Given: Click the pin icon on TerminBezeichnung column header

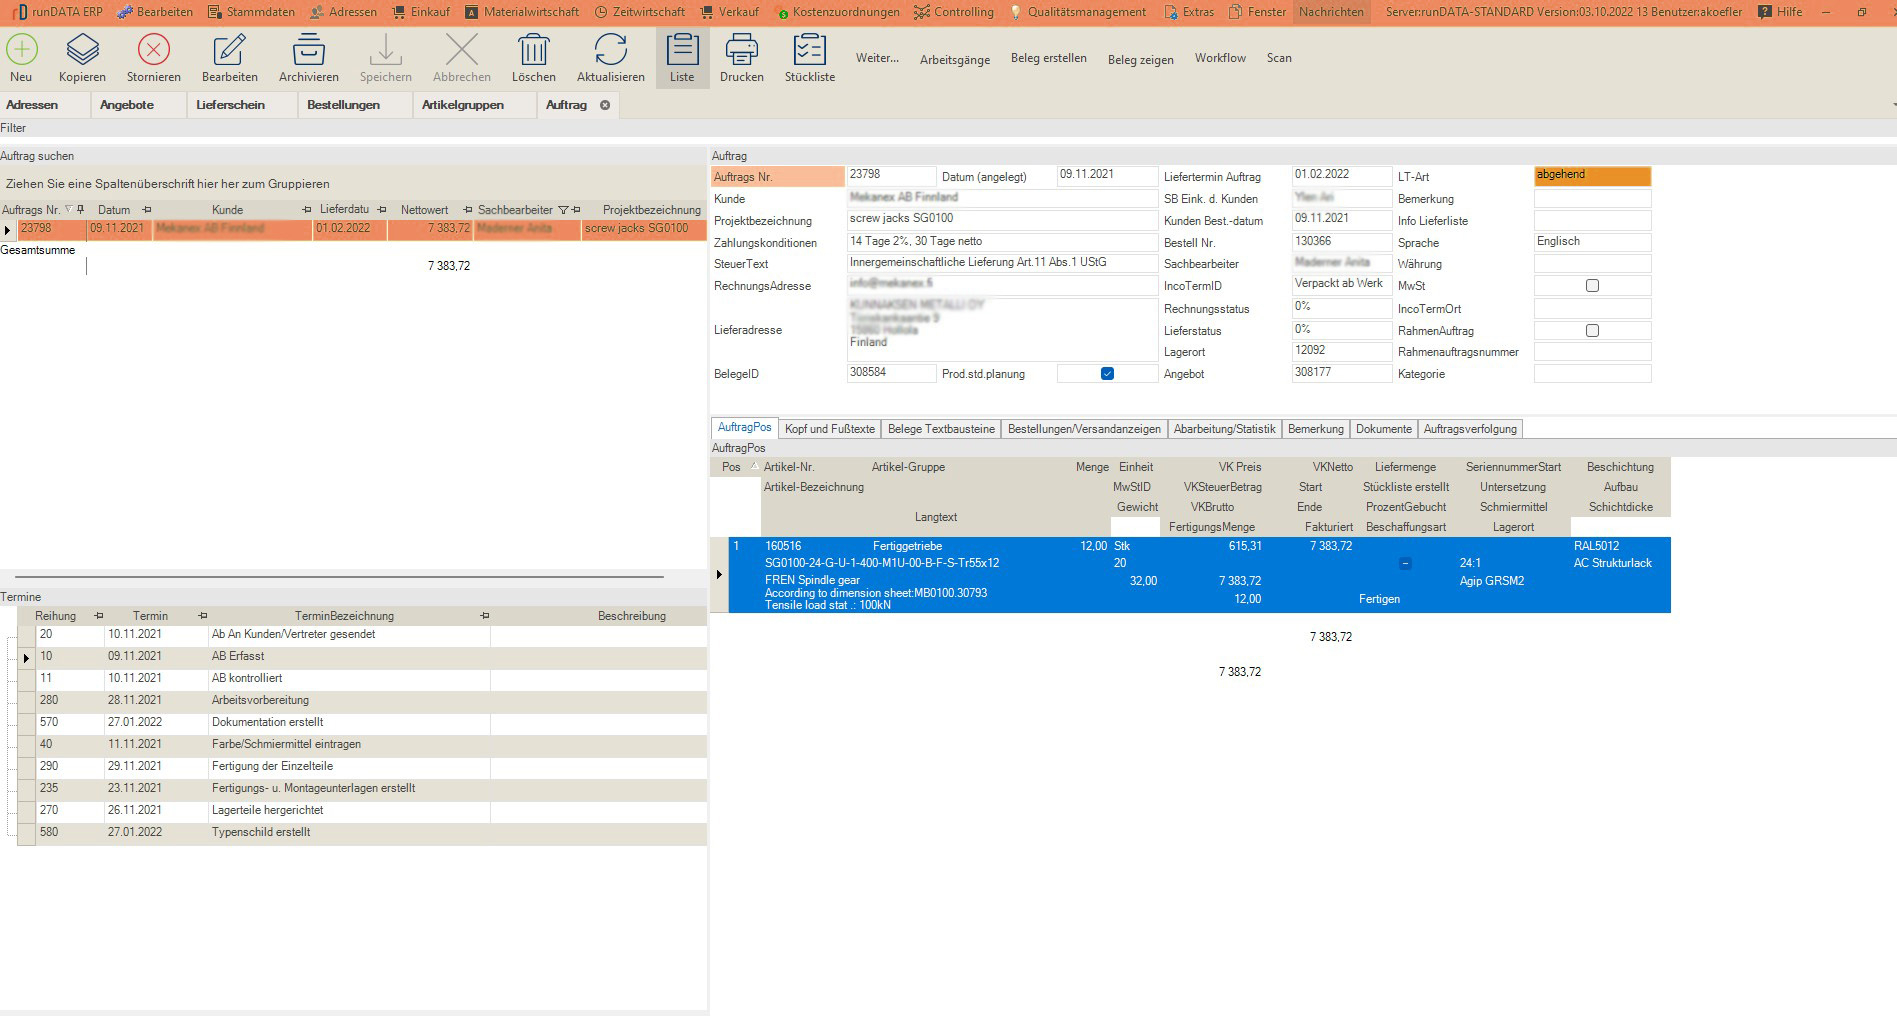Looking at the screenshot, I should click(x=485, y=616).
